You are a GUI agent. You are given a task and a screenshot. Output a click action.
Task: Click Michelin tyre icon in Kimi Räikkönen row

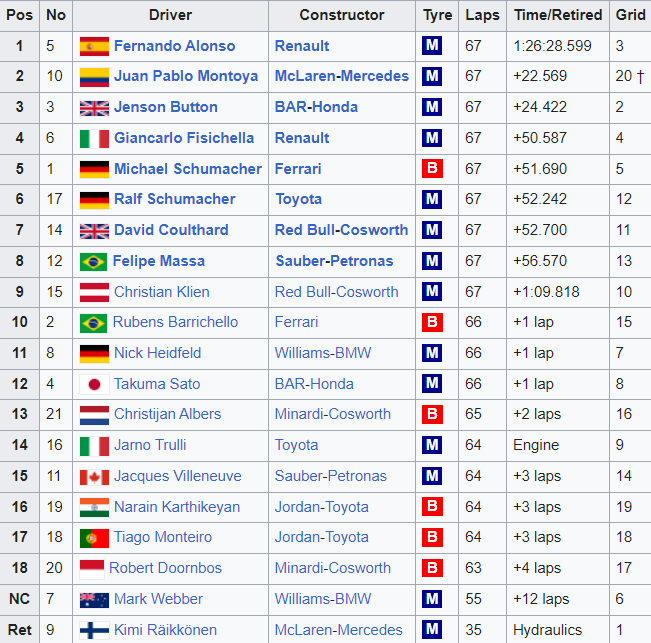(432, 629)
